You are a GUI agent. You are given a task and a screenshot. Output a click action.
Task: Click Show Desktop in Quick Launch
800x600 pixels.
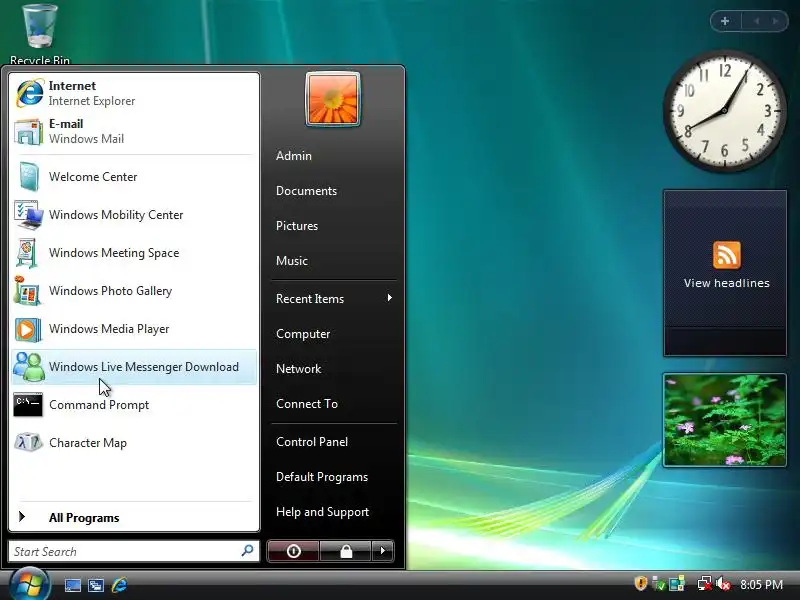coord(72,585)
